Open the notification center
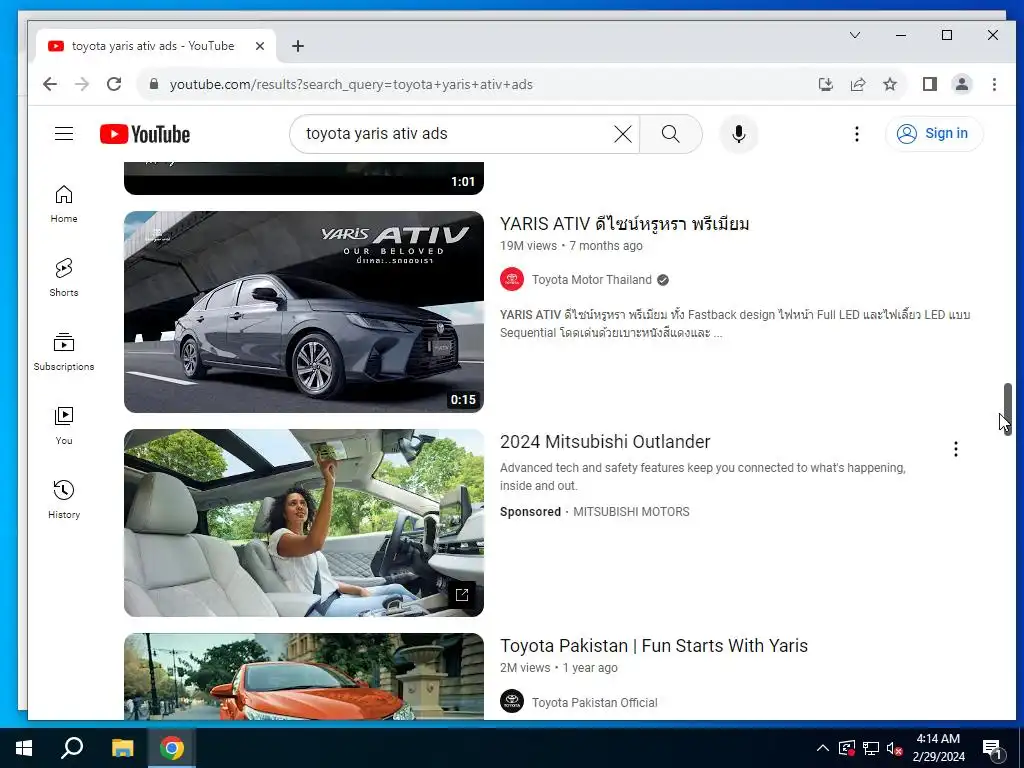 point(993,749)
